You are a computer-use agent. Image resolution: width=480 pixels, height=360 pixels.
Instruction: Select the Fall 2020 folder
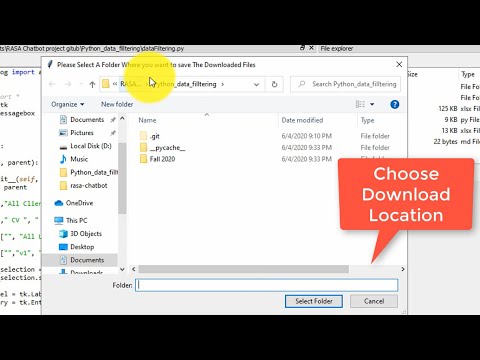162,159
